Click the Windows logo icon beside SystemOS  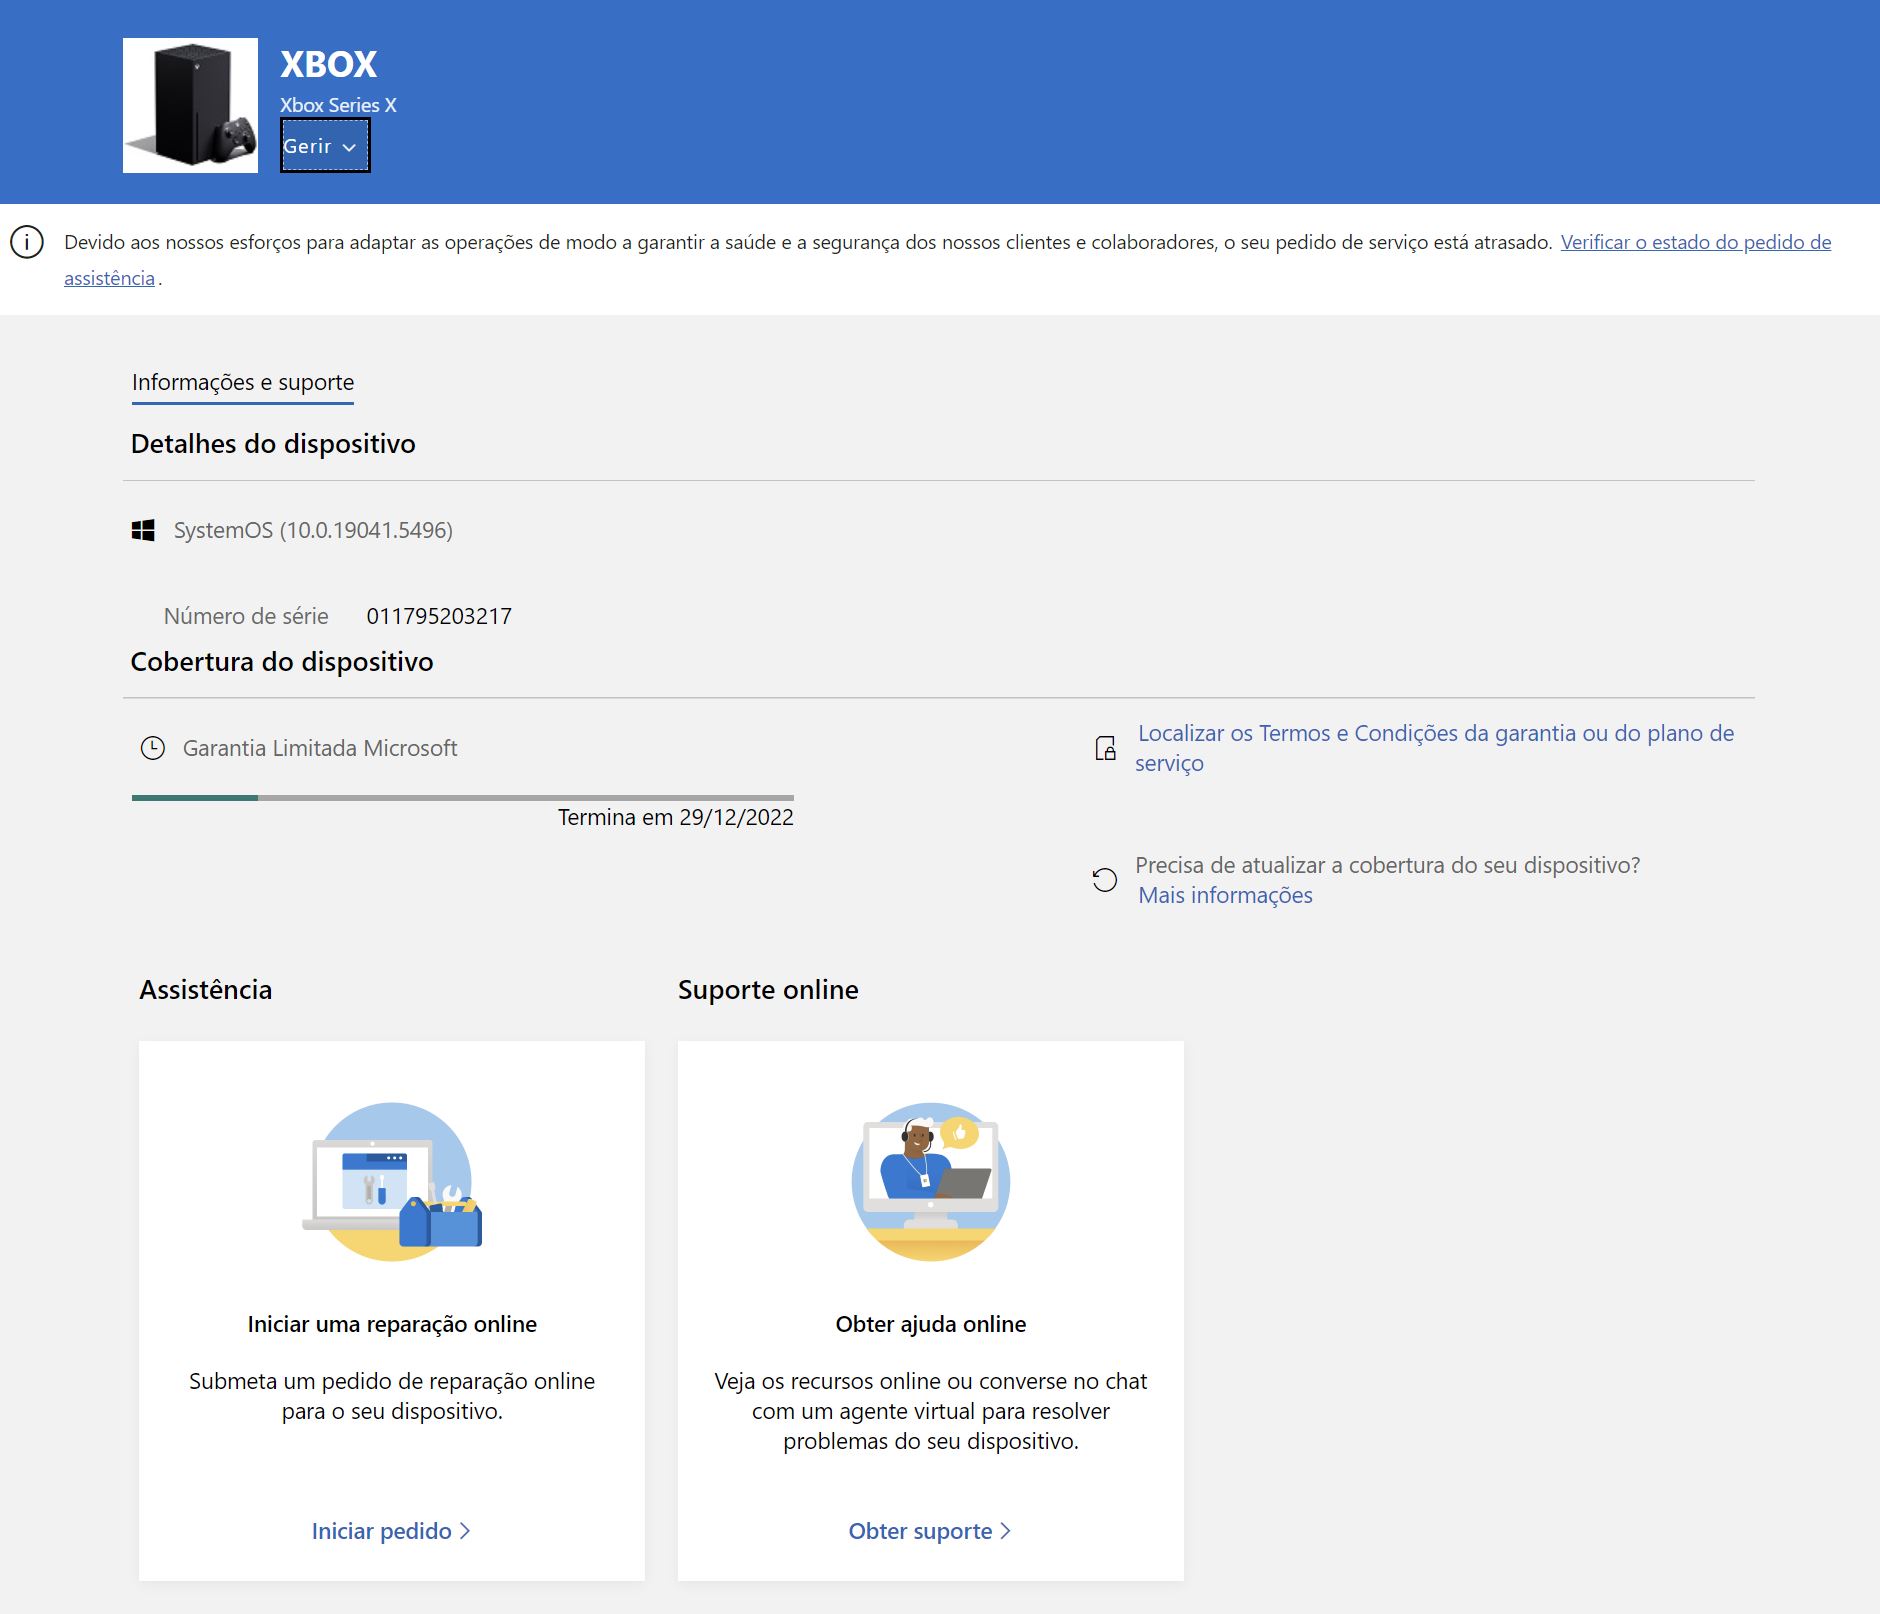point(143,530)
